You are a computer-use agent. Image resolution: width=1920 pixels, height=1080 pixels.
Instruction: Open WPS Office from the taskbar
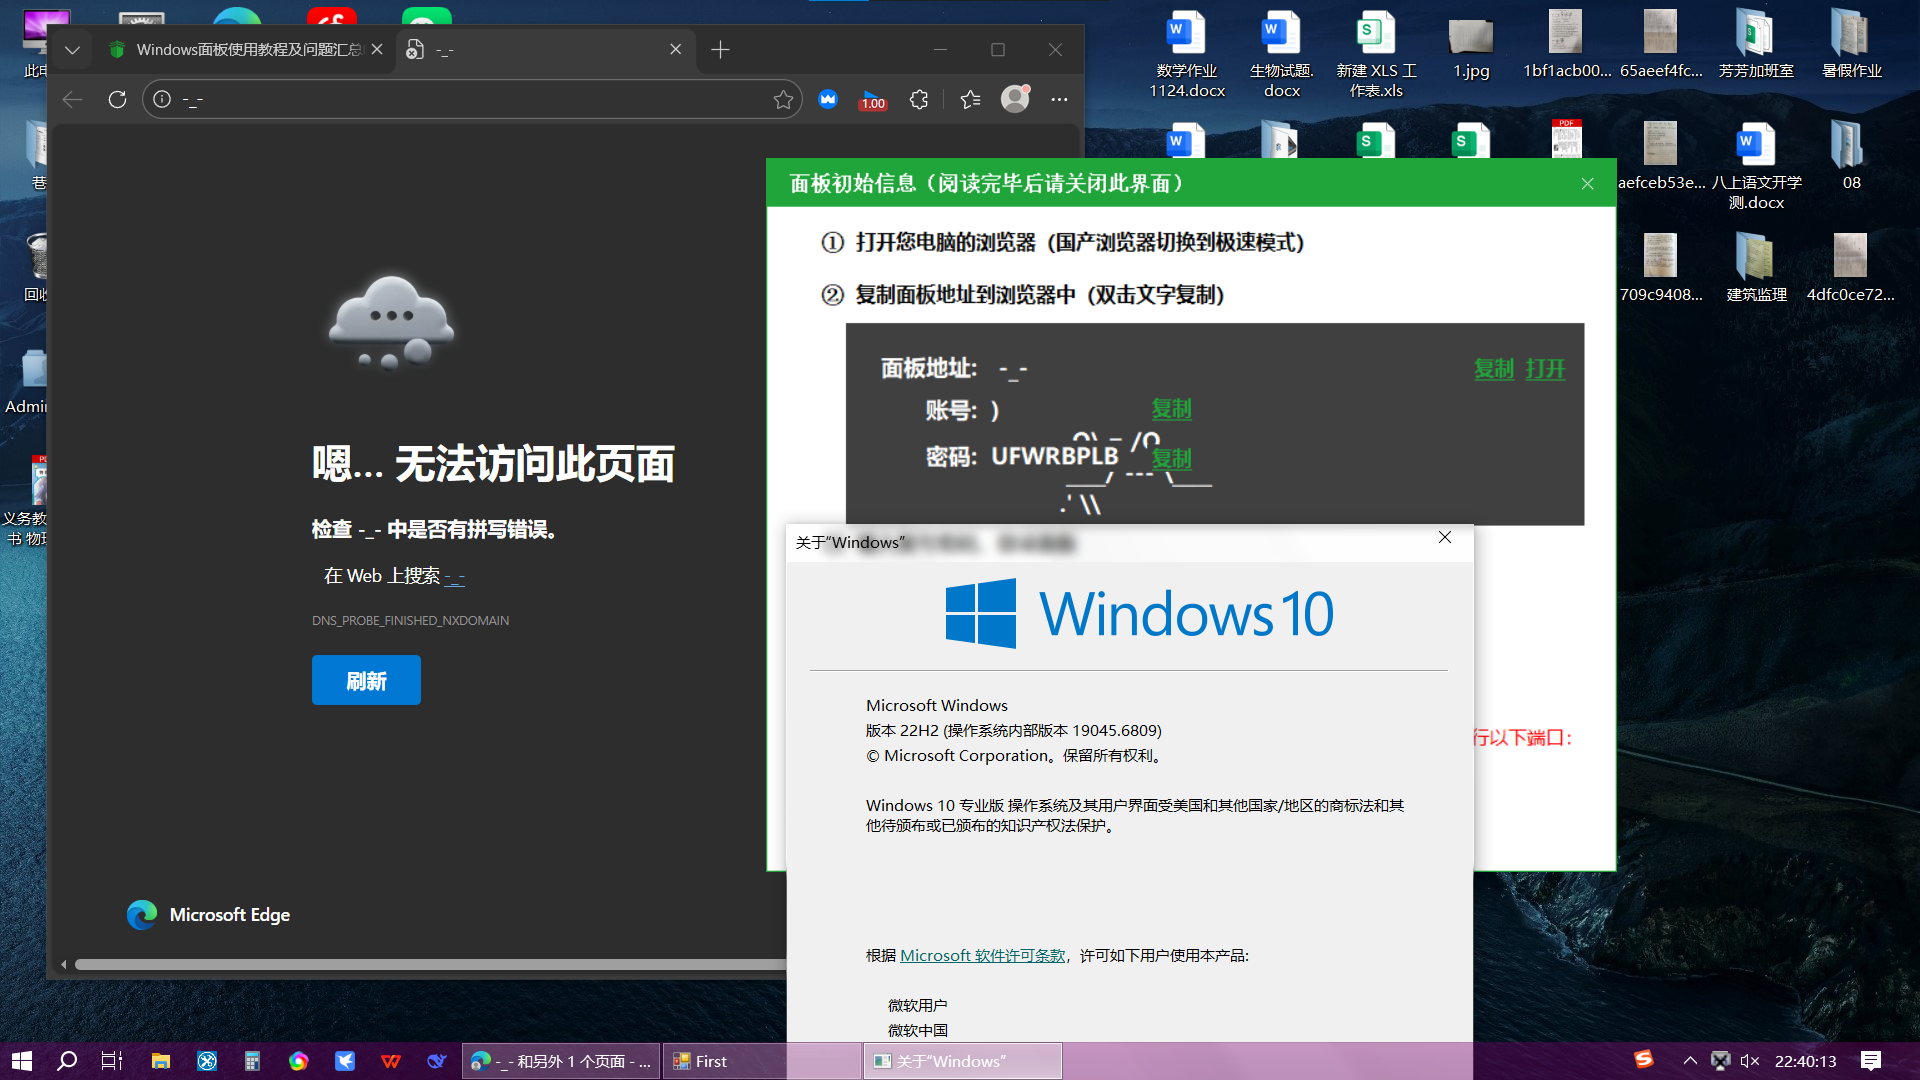(x=390, y=1061)
